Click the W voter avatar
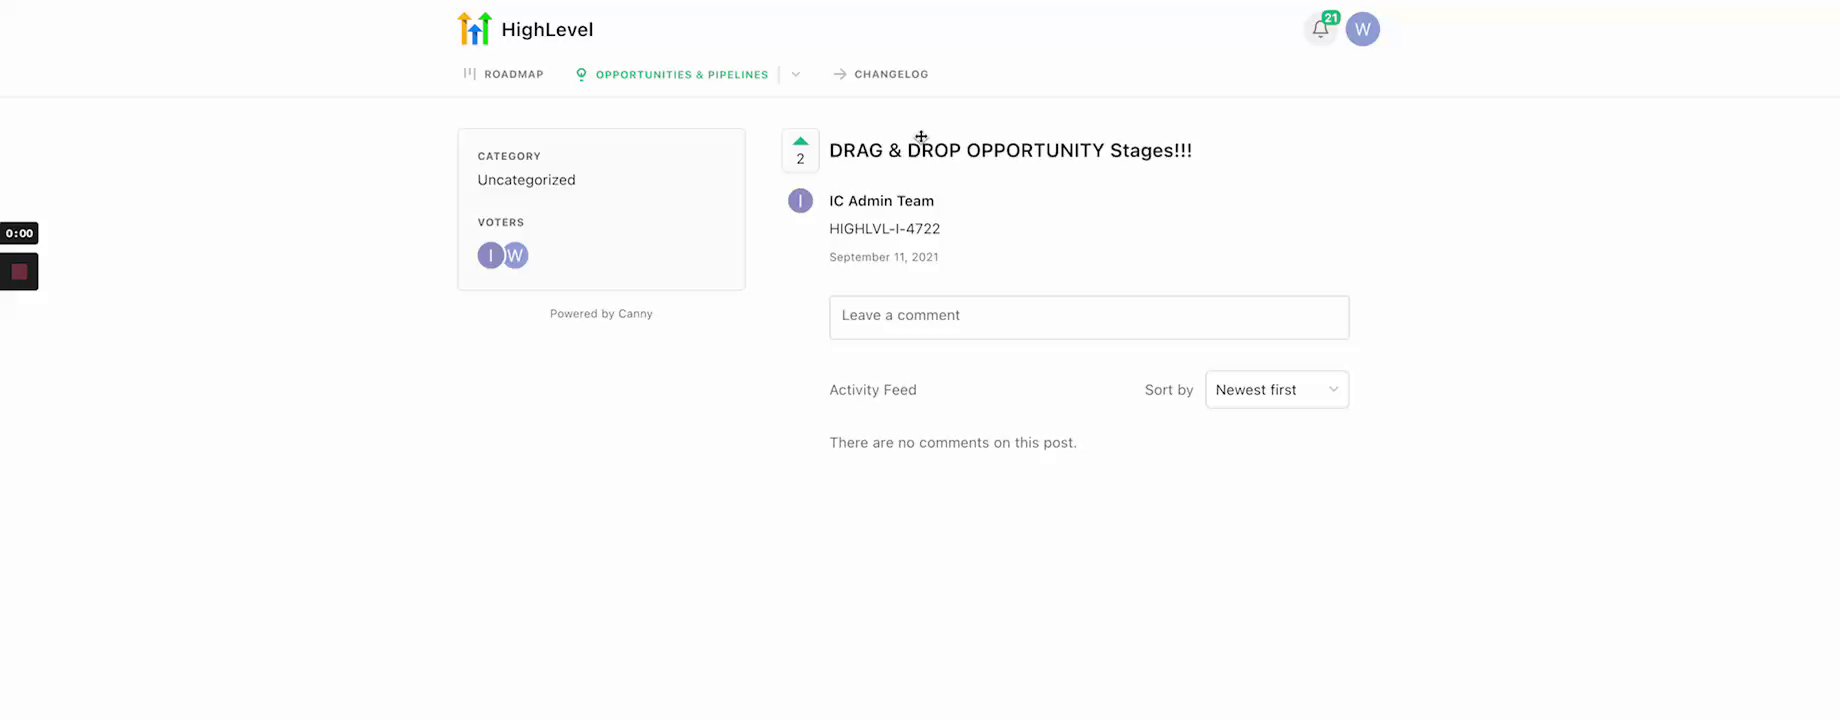 [x=517, y=256]
